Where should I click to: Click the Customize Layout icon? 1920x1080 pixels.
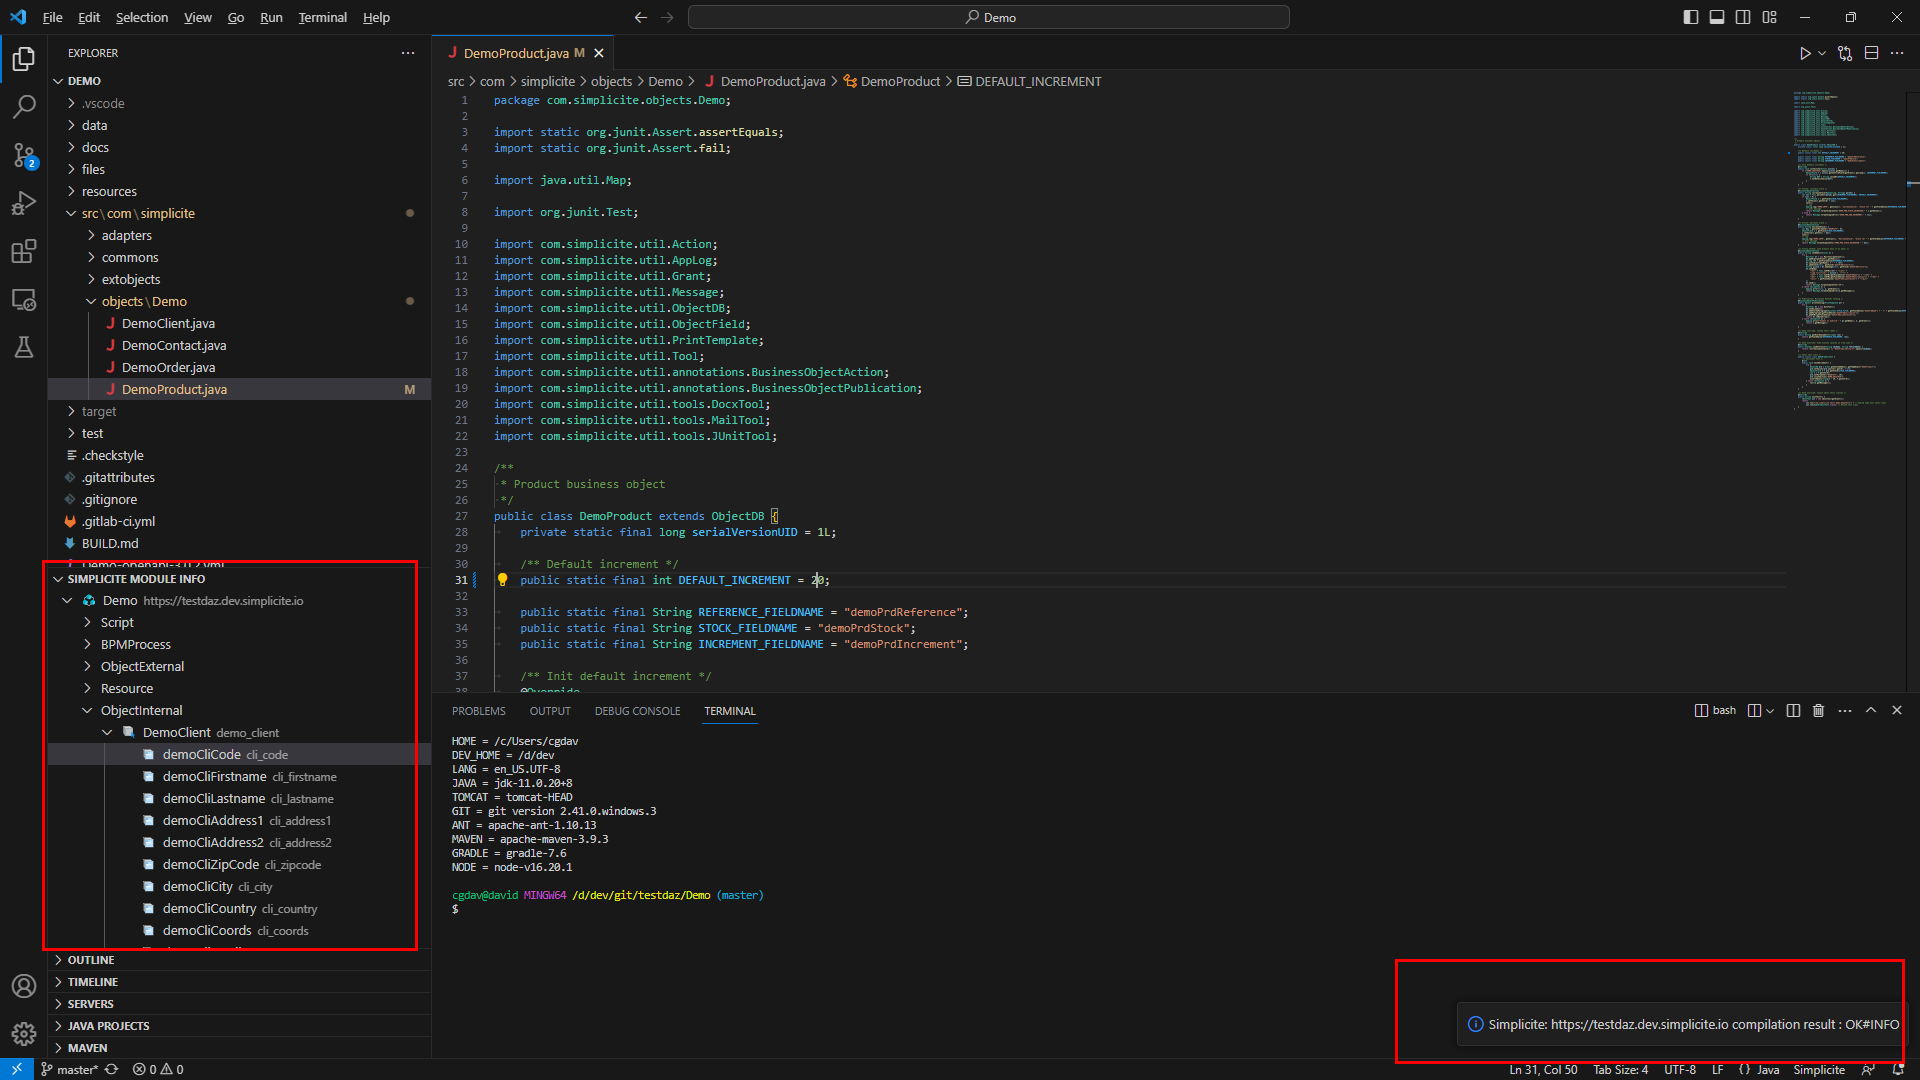click(1770, 17)
